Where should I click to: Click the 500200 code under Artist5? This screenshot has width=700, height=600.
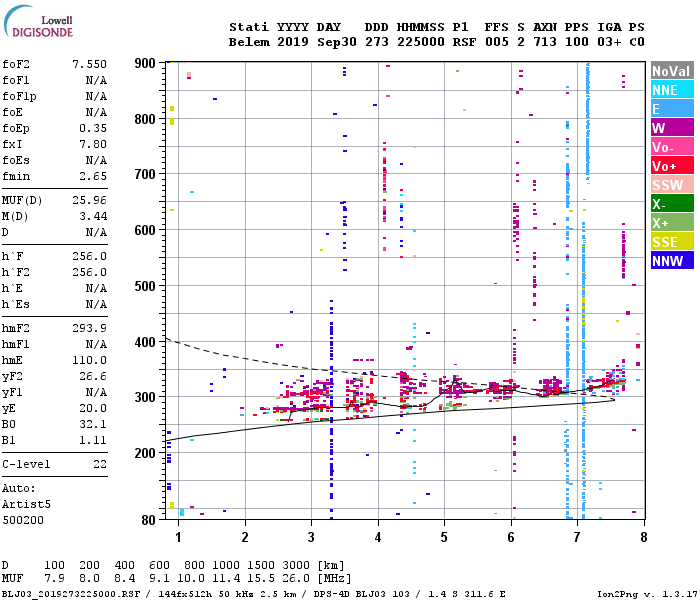(23, 521)
